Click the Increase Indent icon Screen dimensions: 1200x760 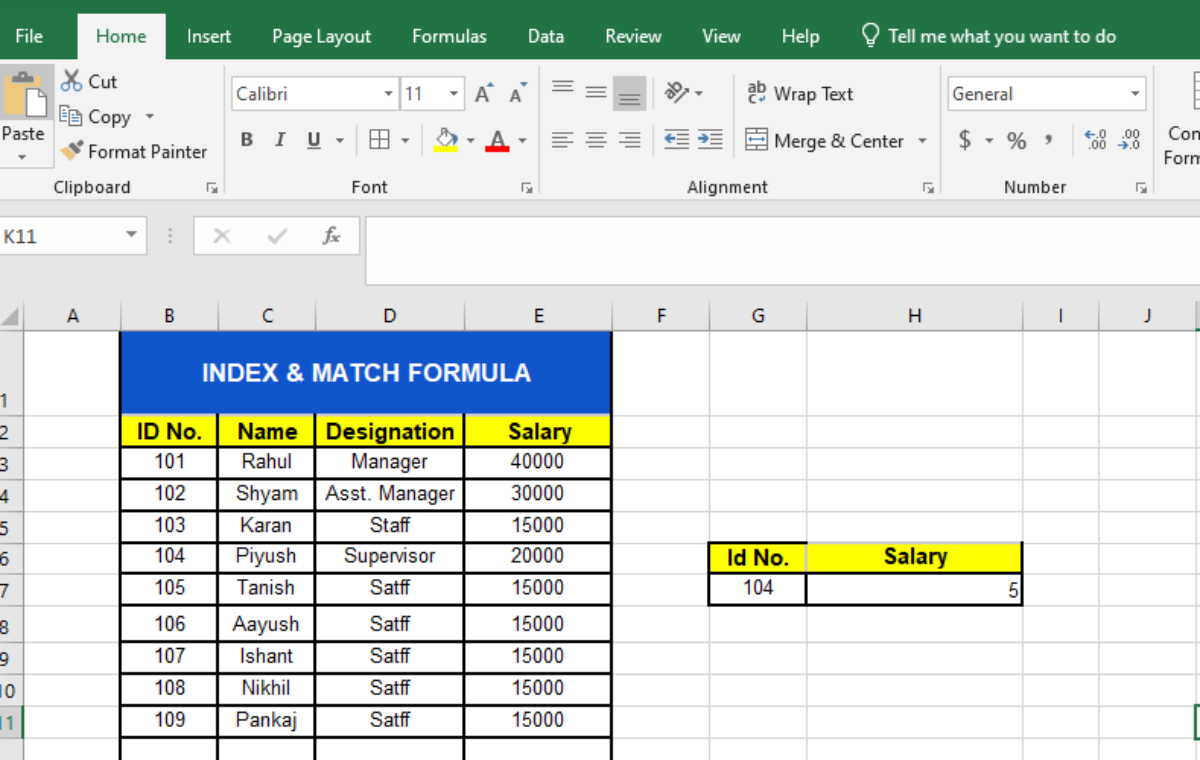pos(710,140)
